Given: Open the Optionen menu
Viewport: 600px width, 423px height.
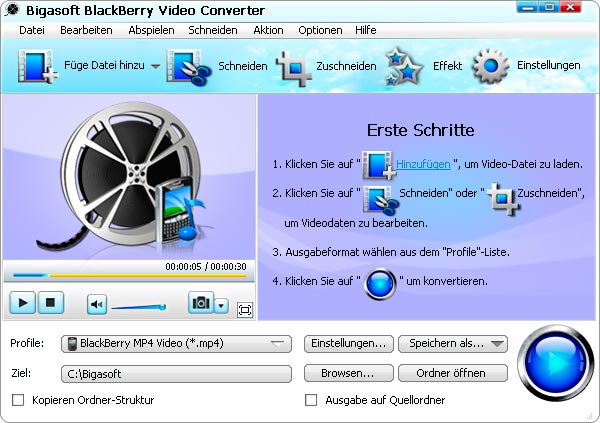Looking at the screenshot, I should (x=320, y=30).
